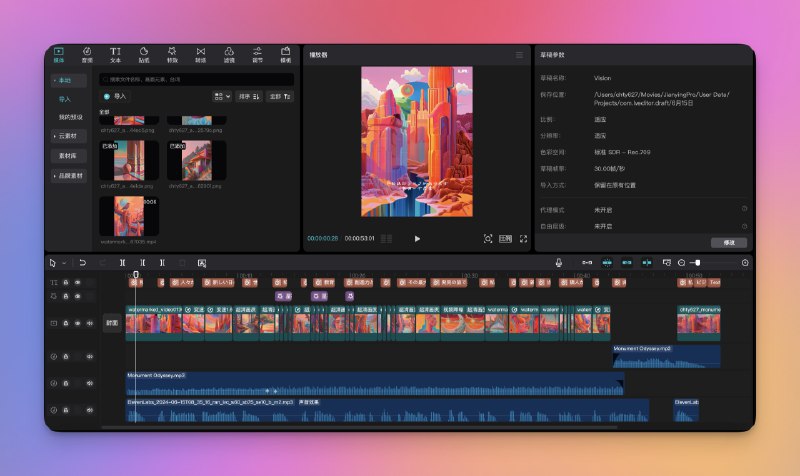Open the player panel hamburger menu
This screenshot has height=476, width=800.
coord(519,55)
